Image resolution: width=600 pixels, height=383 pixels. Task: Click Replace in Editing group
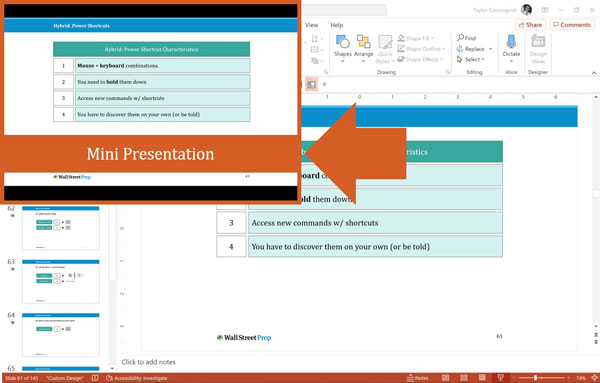pos(471,49)
